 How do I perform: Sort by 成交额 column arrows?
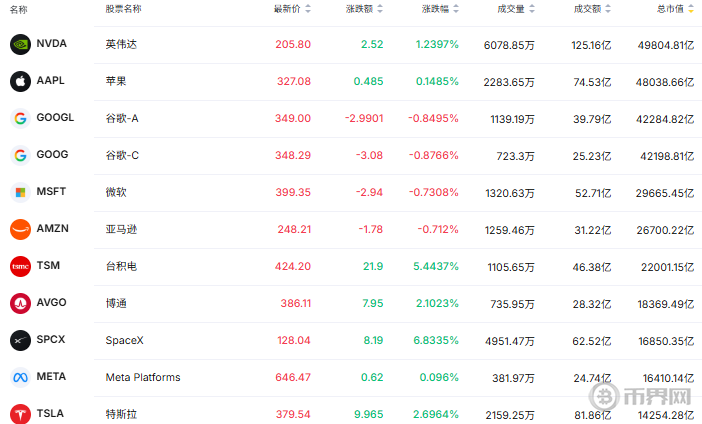(x=608, y=9)
